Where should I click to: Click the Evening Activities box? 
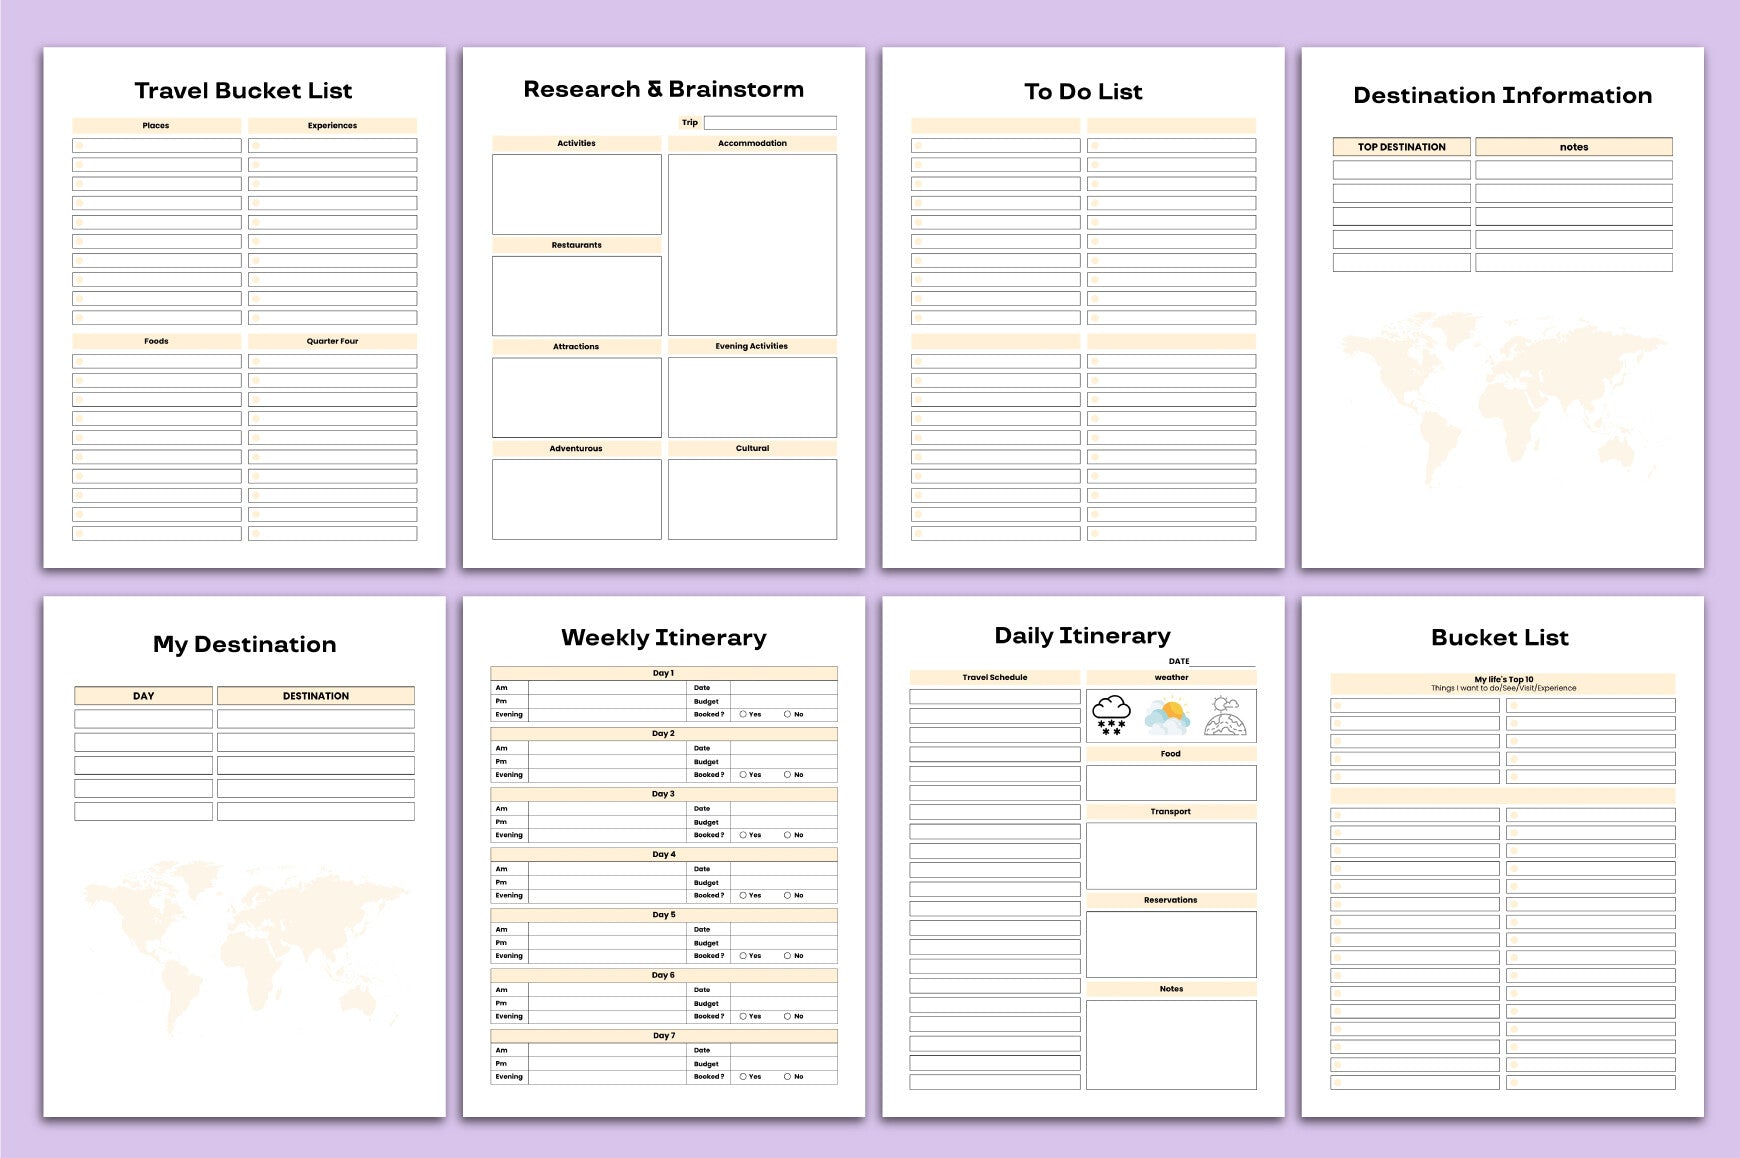752,397
